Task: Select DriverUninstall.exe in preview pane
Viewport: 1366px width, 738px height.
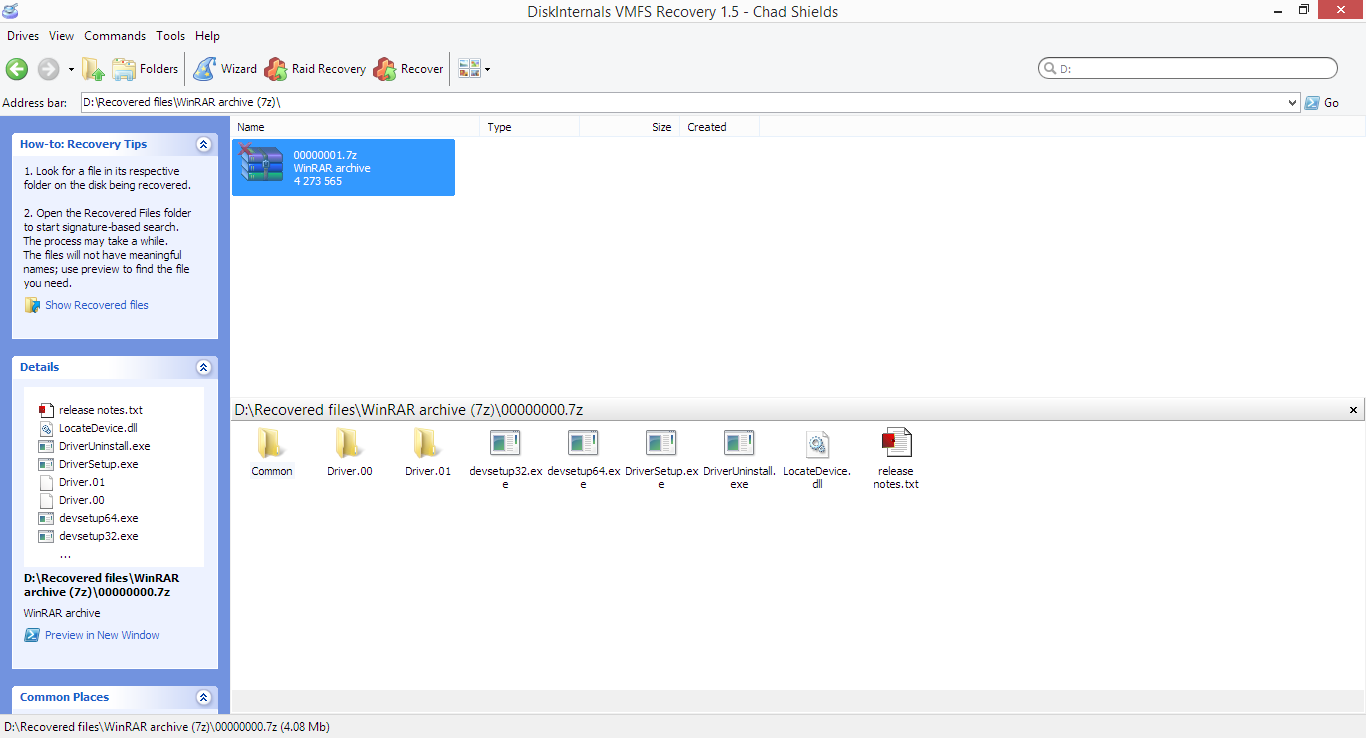Action: (x=739, y=459)
